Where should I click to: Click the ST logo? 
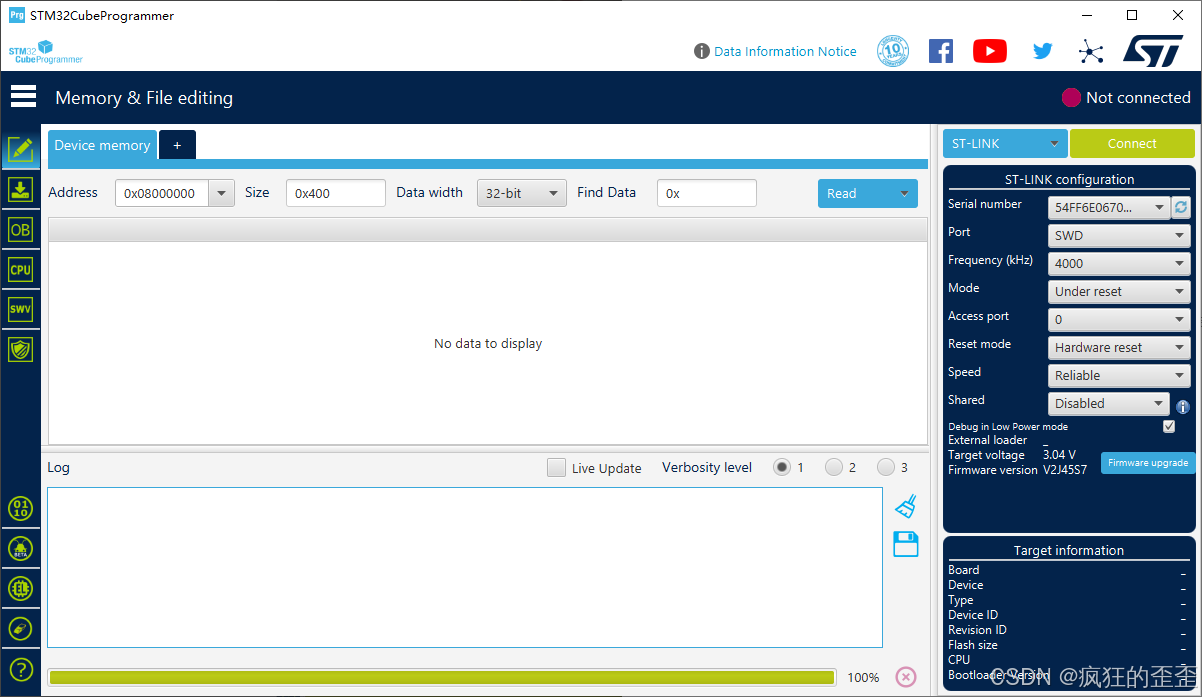click(x=1152, y=51)
